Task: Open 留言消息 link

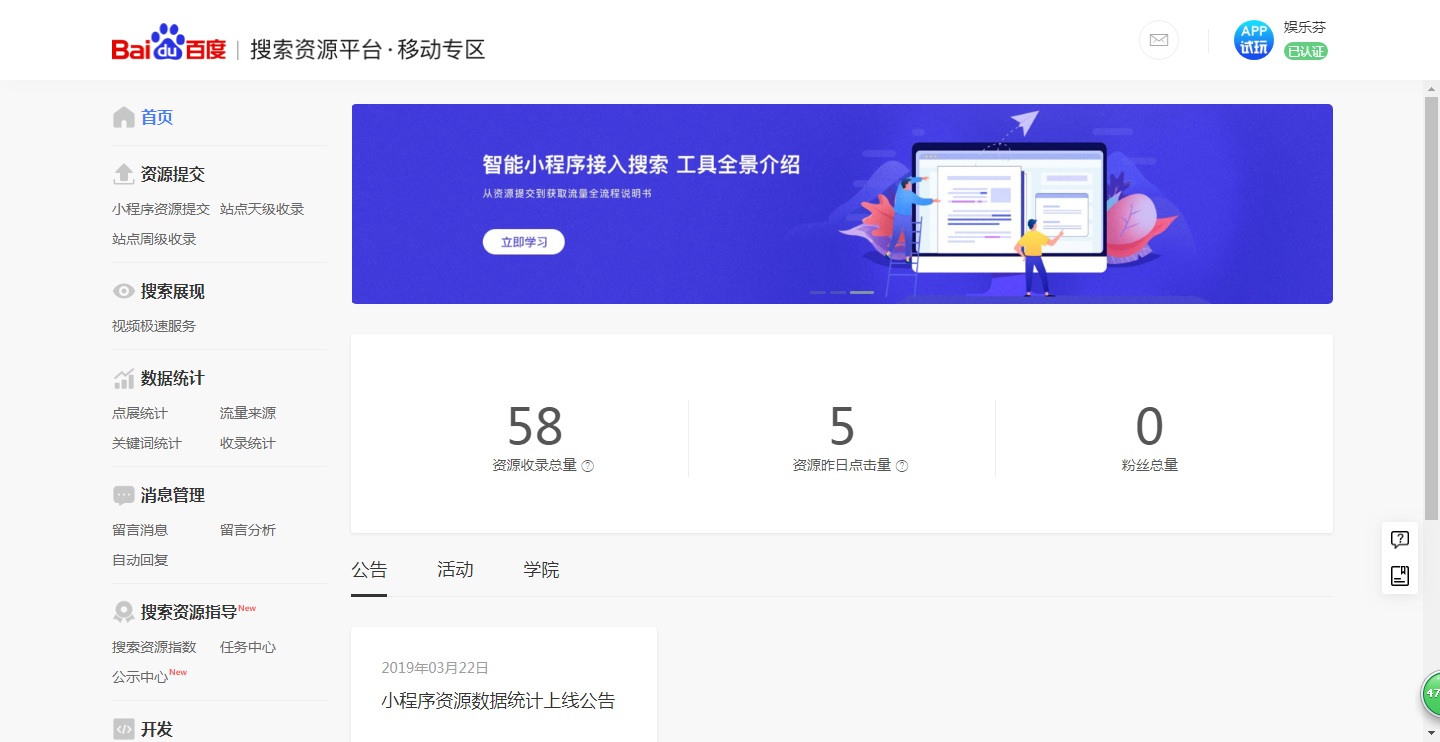Action: point(140,530)
